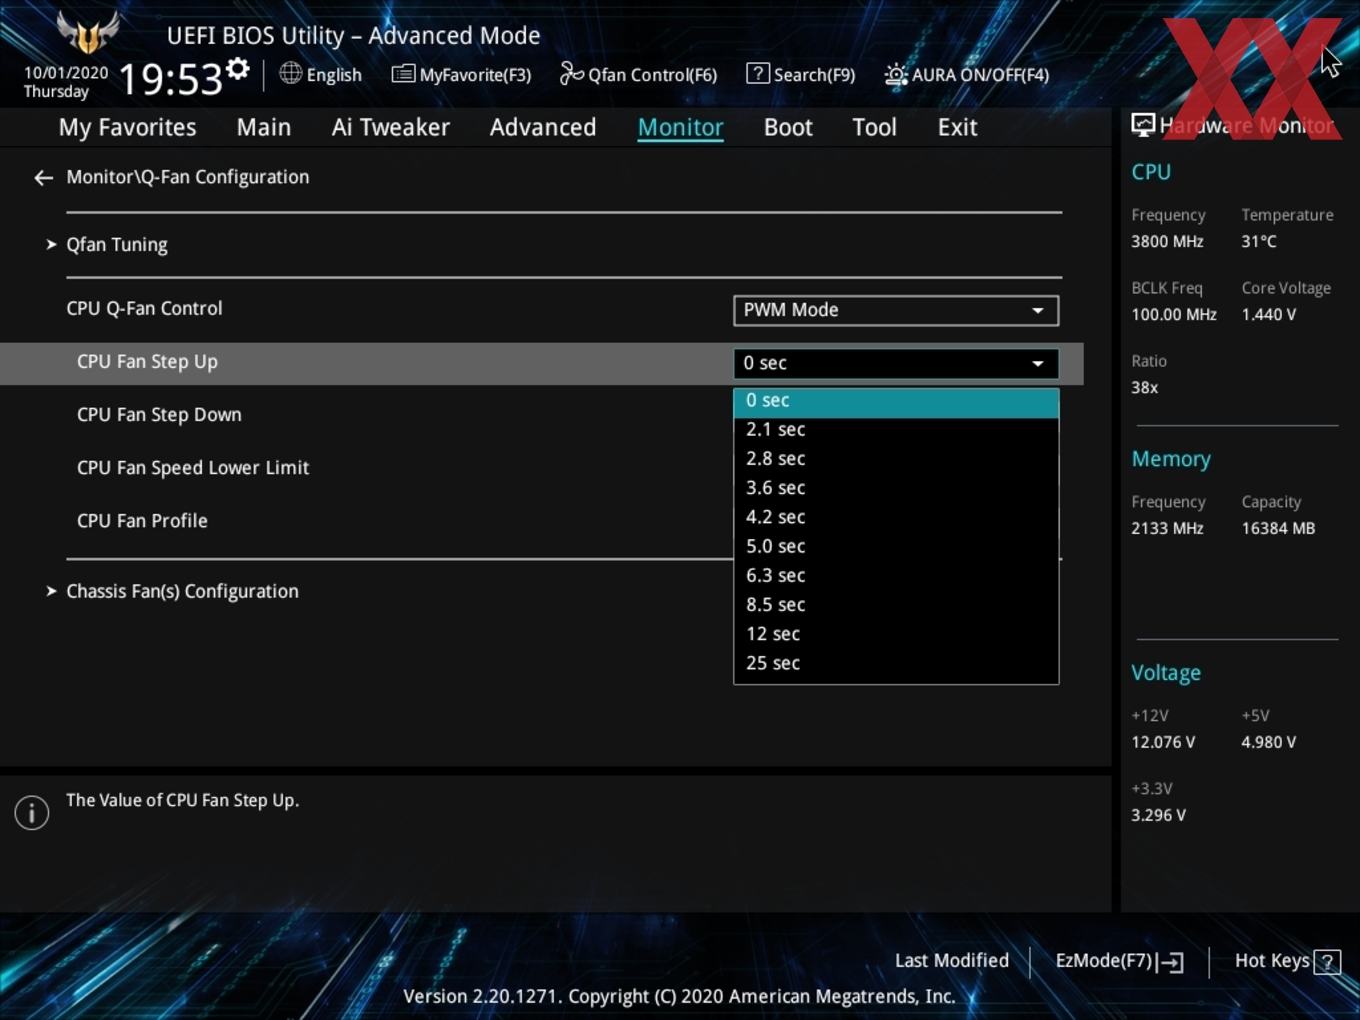Open Qfan Control(F6)
The width and height of the screenshot is (1360, 1020).
pos(638,74)
